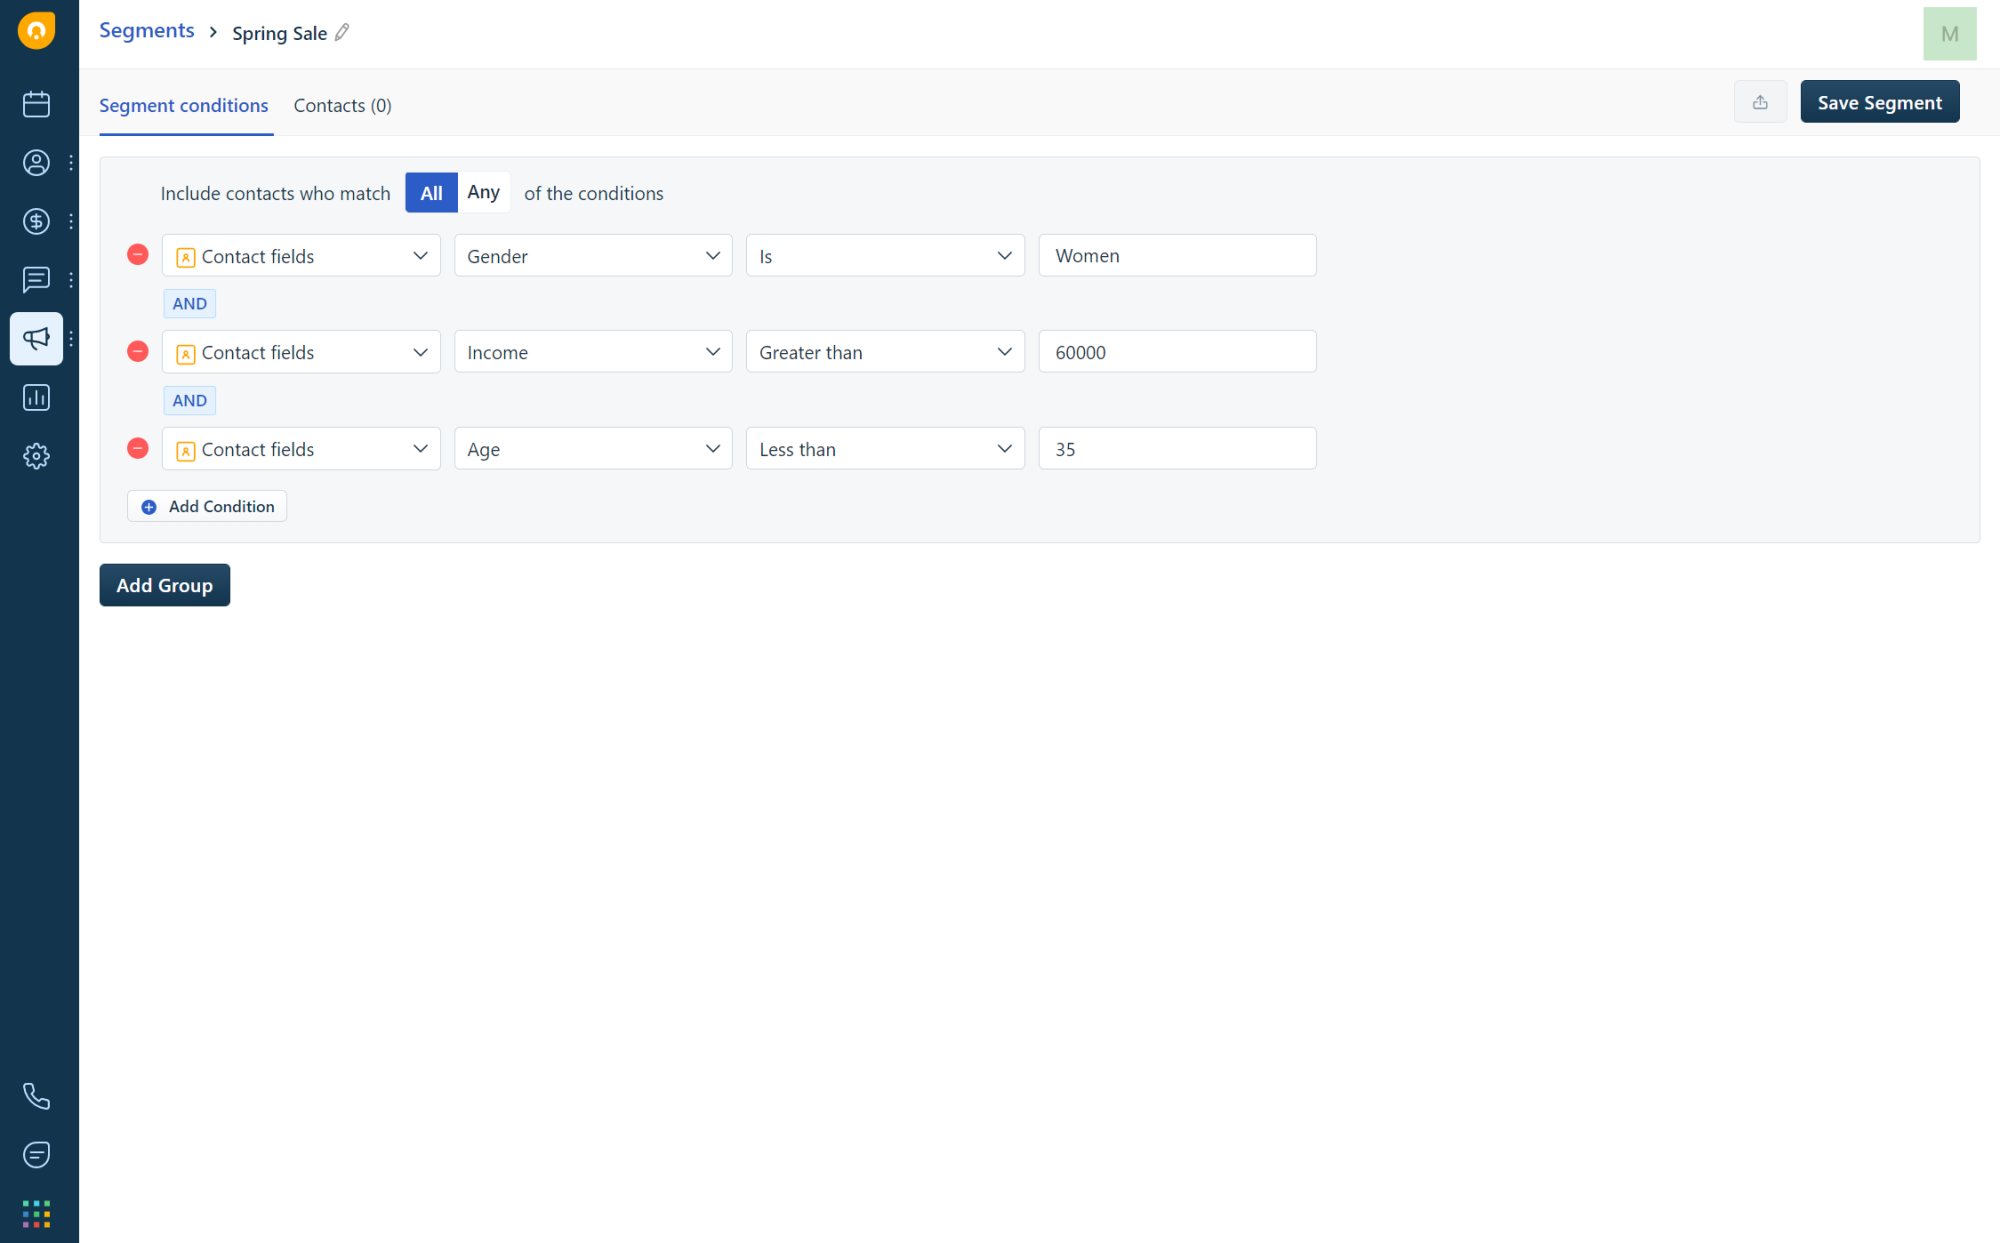Click the income value field showing 60000
This screenshot has width=2000, height=1243.
tap(1177, 352)
